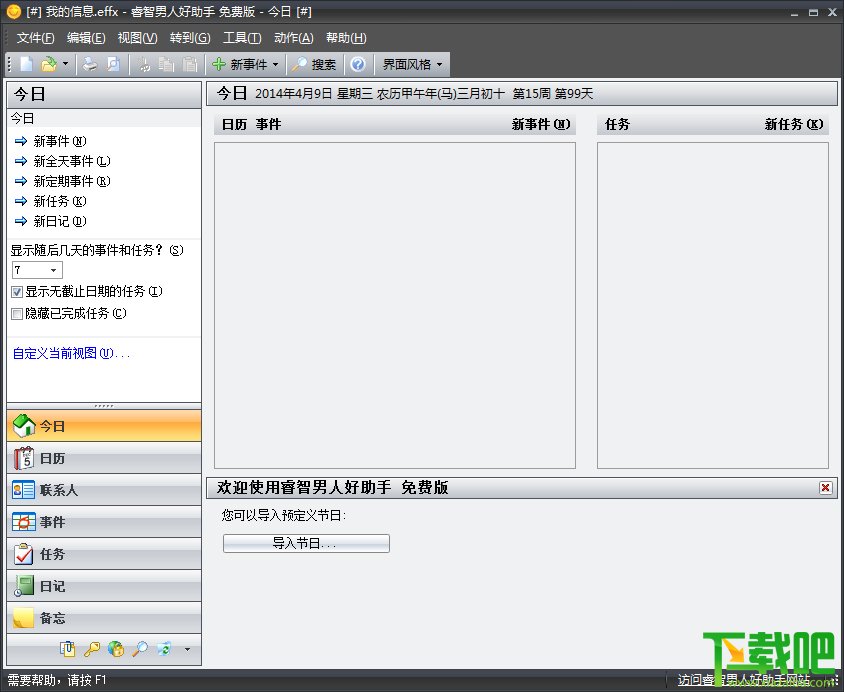Open the 动作(A) menu
Screen dimensions: 844x692
click(294, 38)
